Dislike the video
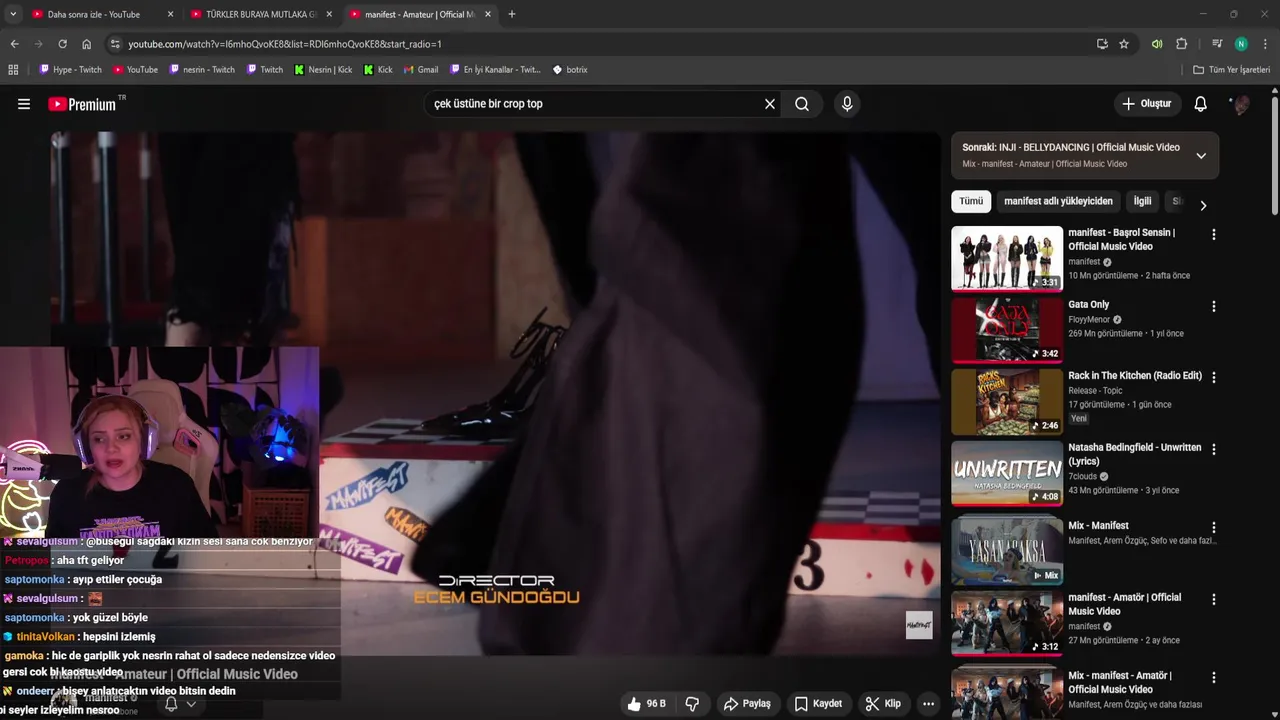This screenshot has height=720, width=1280. pos(692,704)
